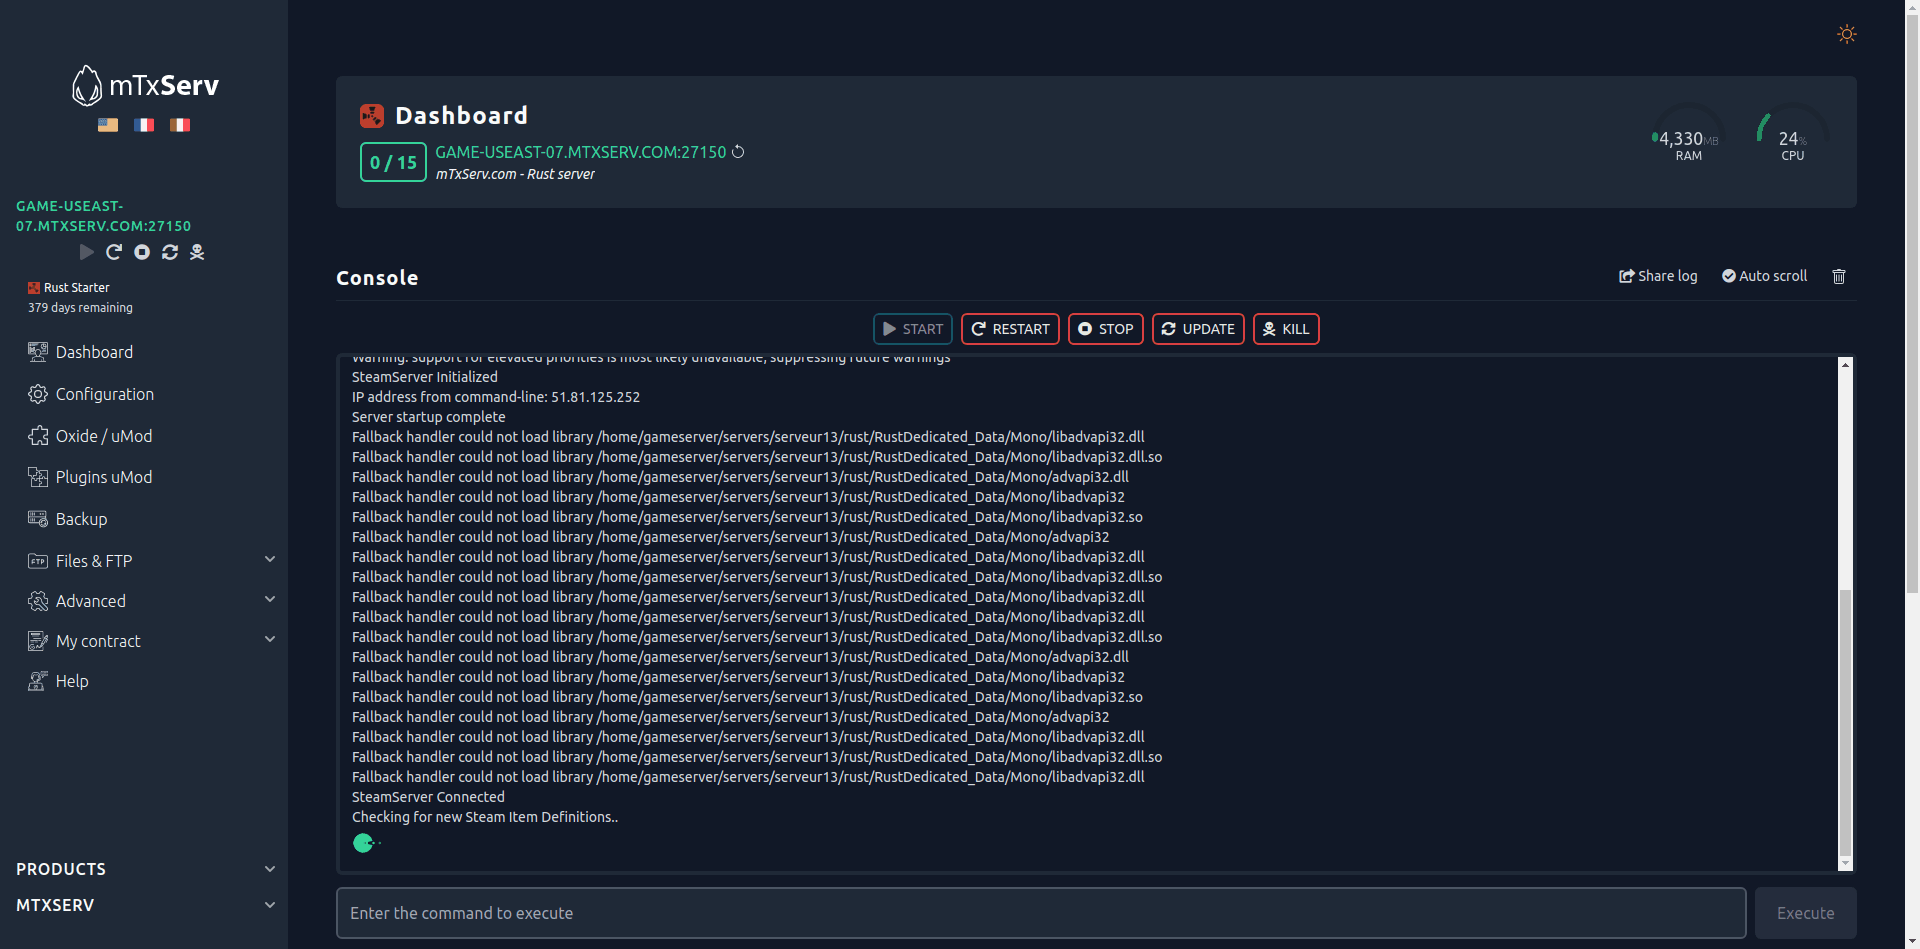Click sidebar kill skull icon

[197, 252]
